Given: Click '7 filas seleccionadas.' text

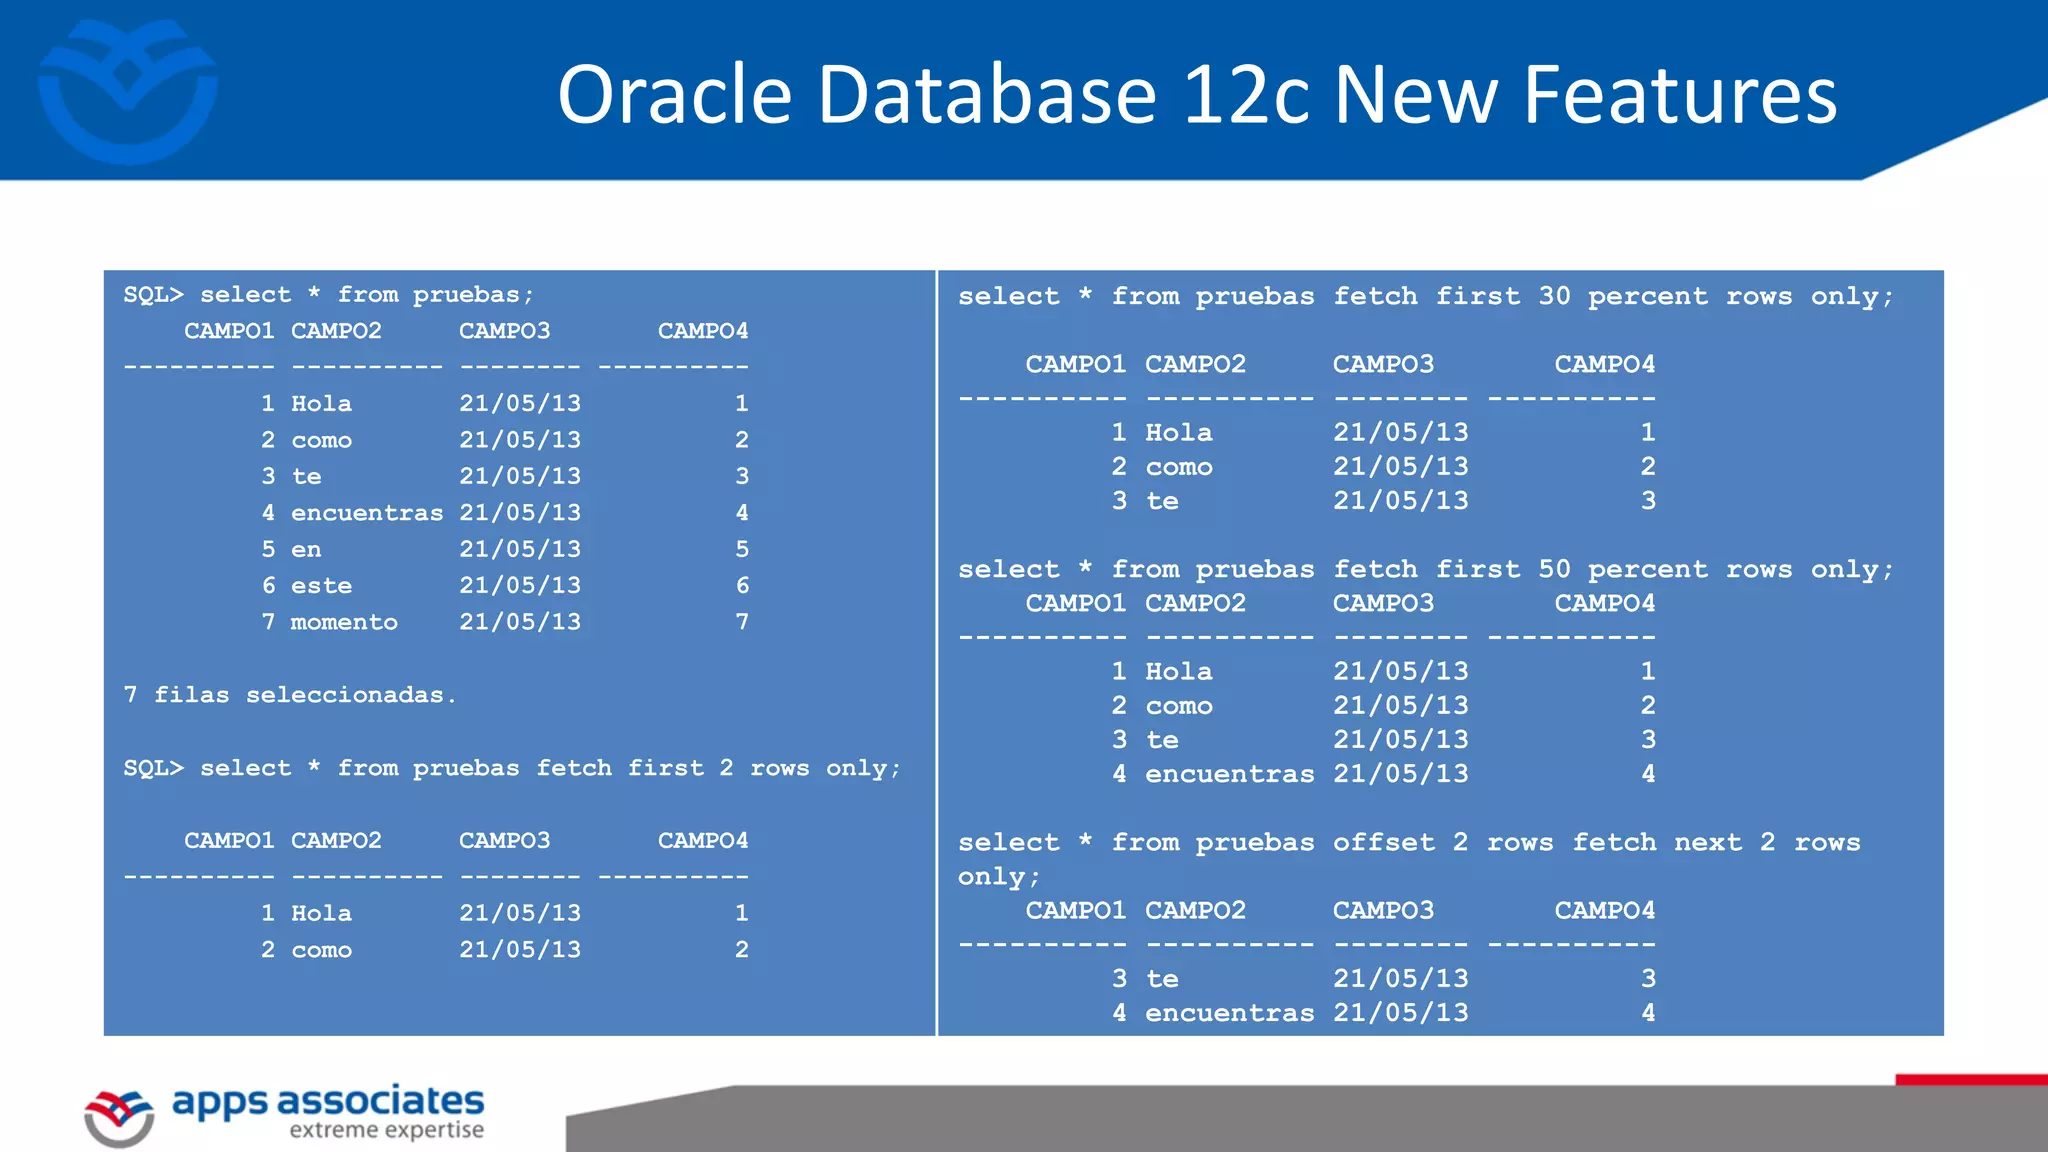Looking at the screenshot, I should point(290,695).
